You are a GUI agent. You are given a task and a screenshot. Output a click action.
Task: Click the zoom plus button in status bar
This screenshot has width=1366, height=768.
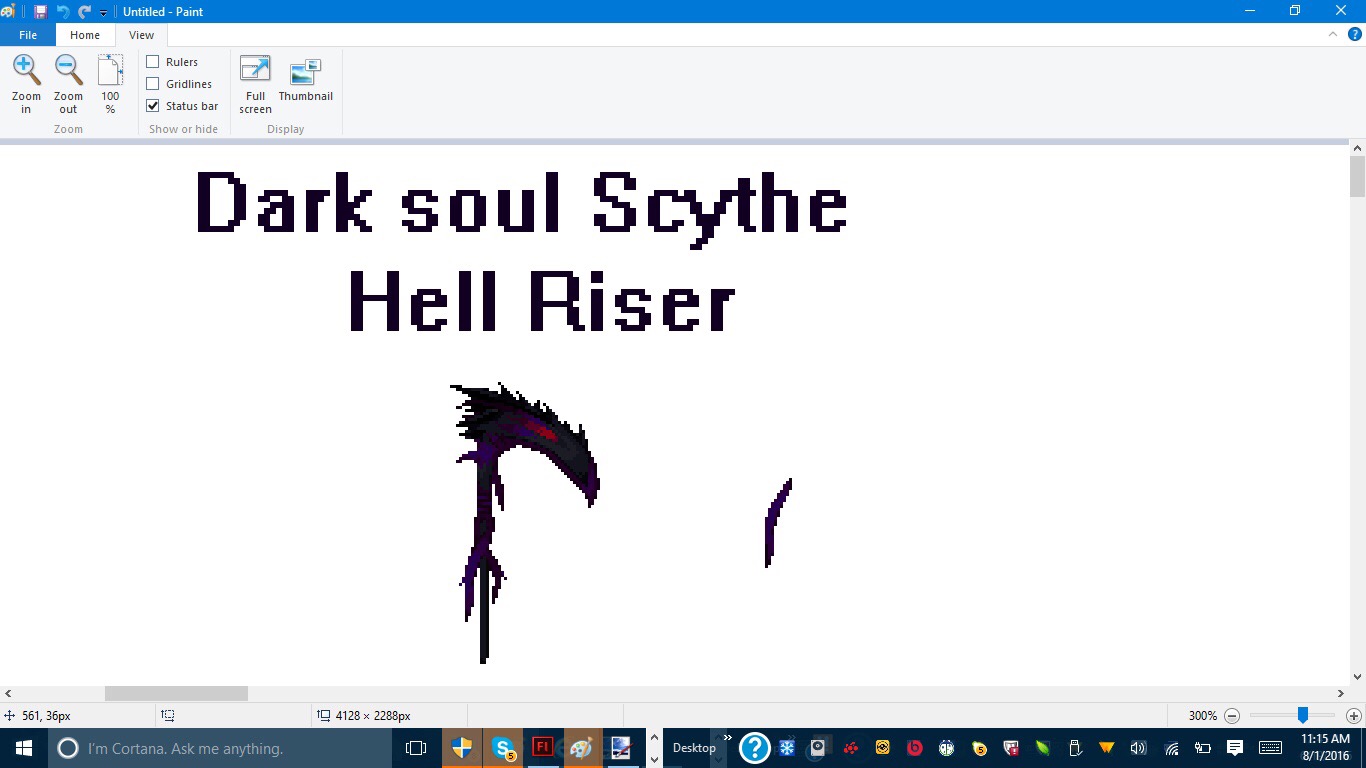(1353, 716)
